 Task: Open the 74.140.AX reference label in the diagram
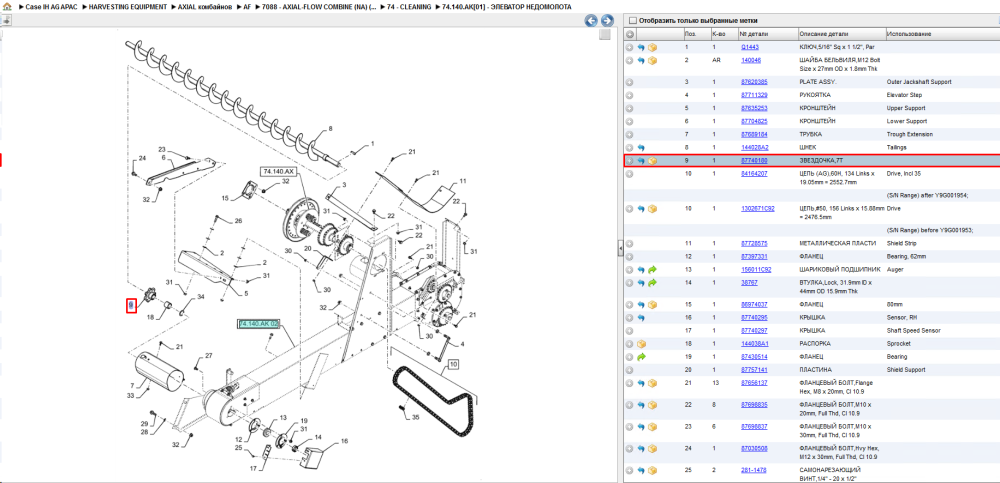click(x=279, y=172)
